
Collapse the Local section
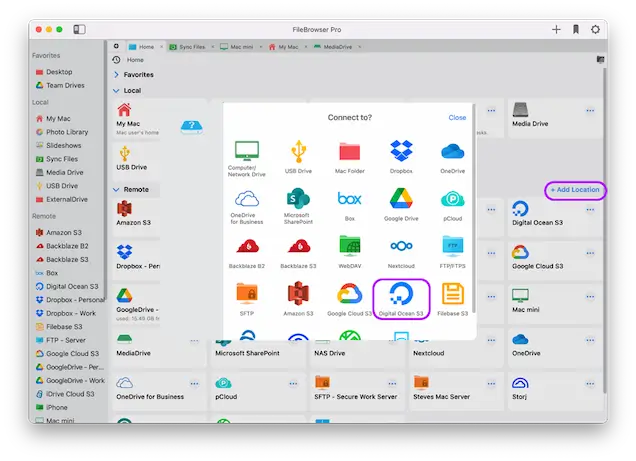coord(116,90)
